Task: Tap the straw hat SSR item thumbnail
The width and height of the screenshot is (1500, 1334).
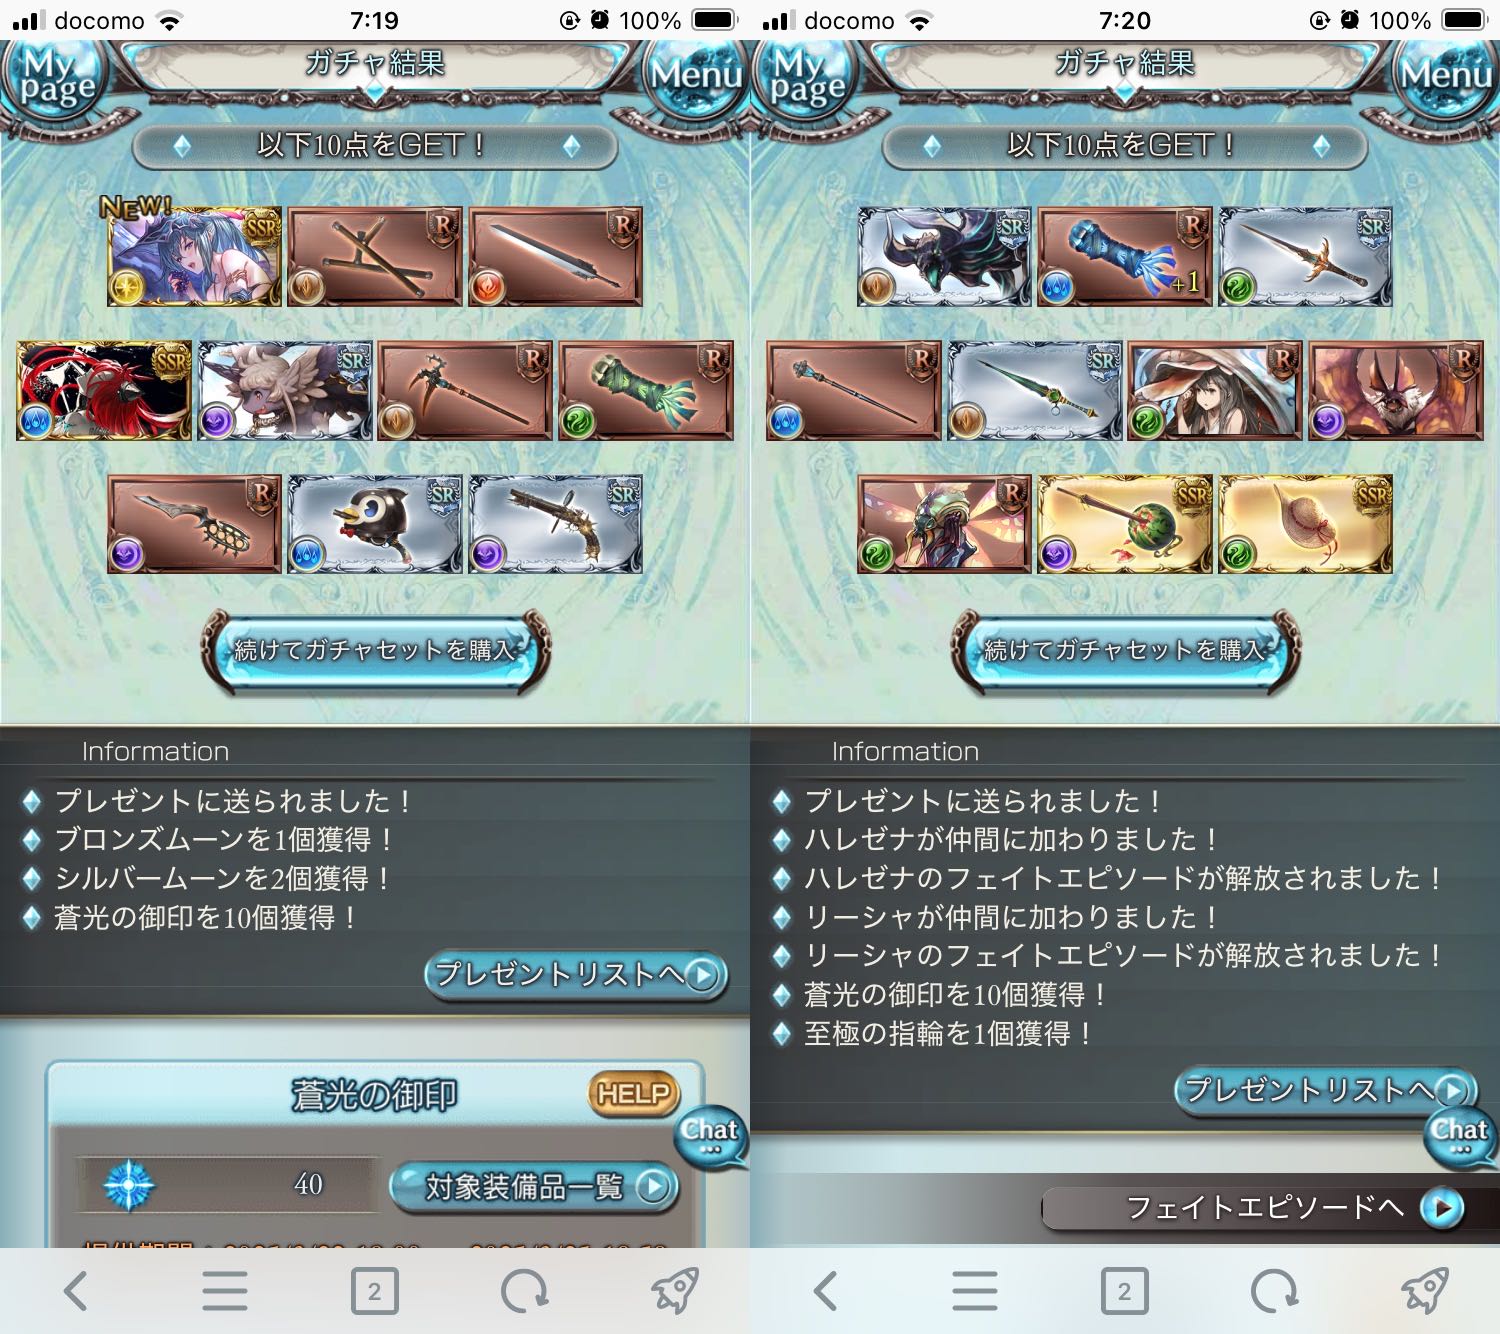Action: (x=1305, y=524)
